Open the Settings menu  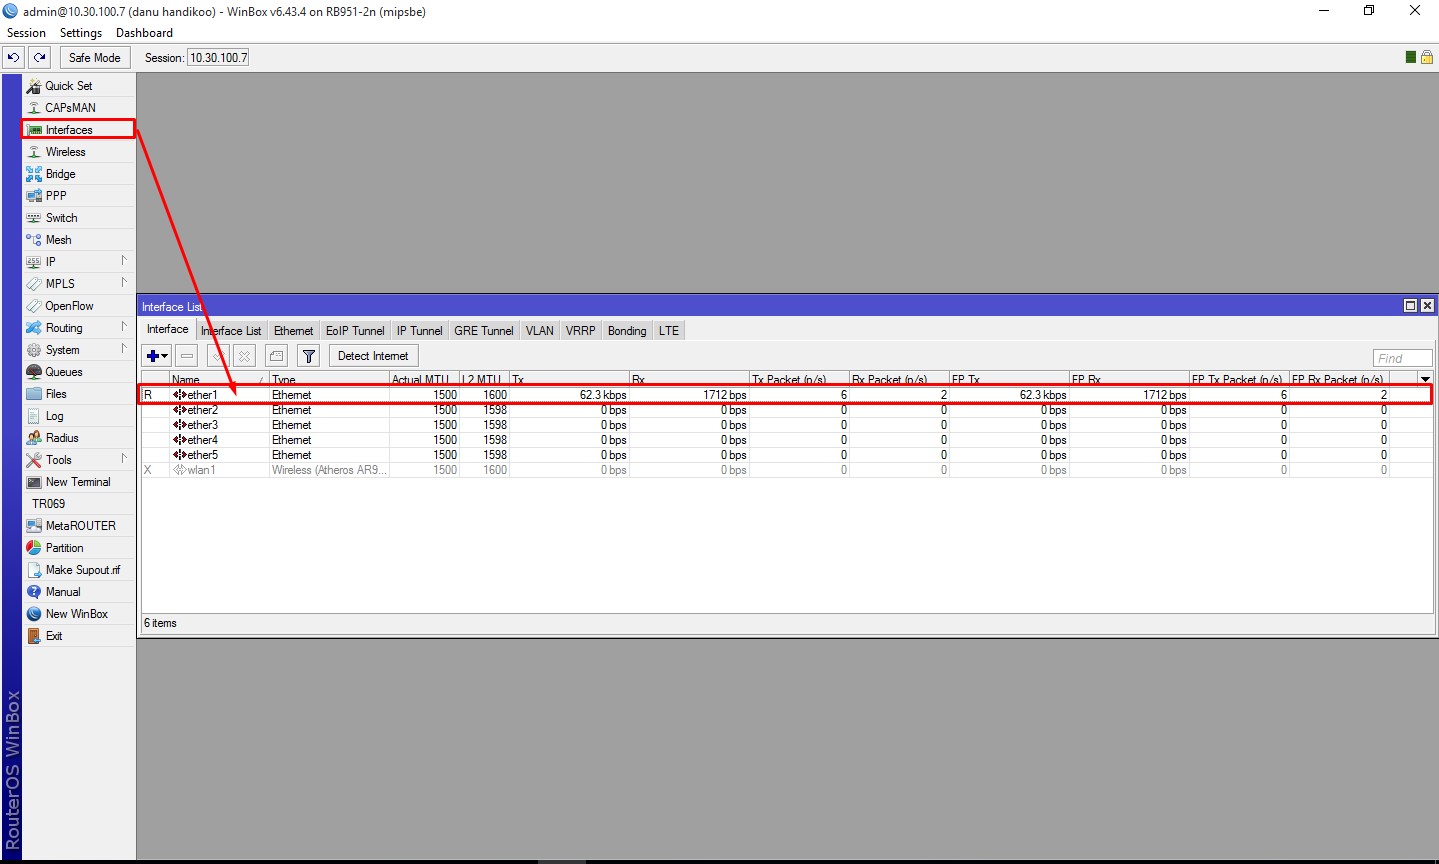point(81,33)
